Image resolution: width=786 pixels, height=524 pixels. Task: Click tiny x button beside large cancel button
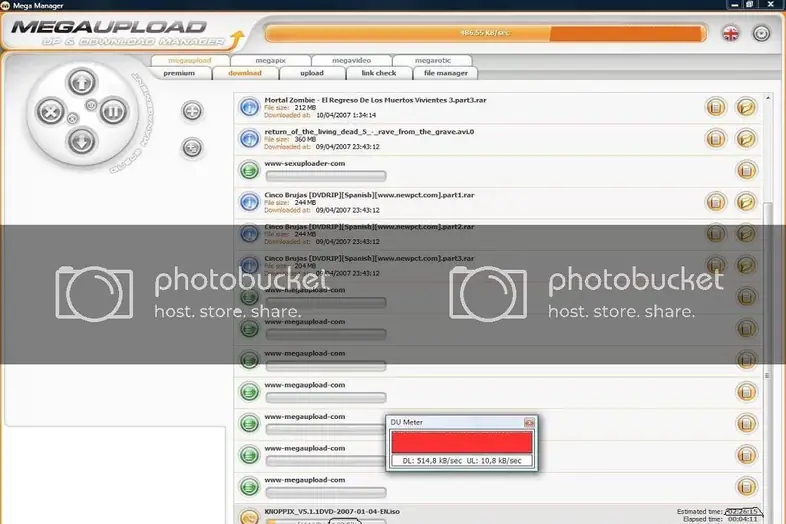(72, 118)
